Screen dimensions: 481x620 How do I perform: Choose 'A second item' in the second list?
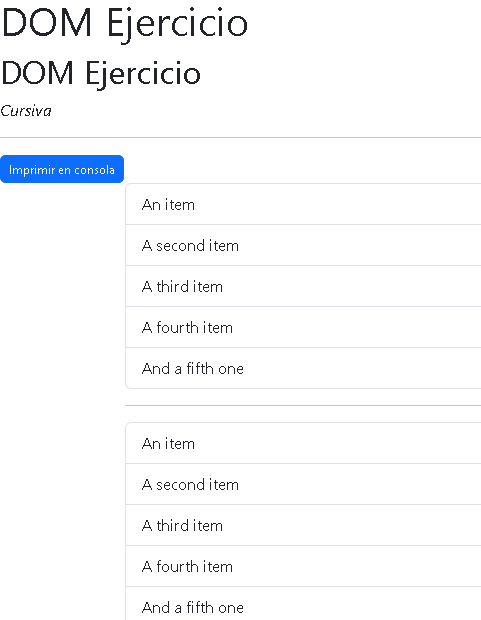[303, 484]
